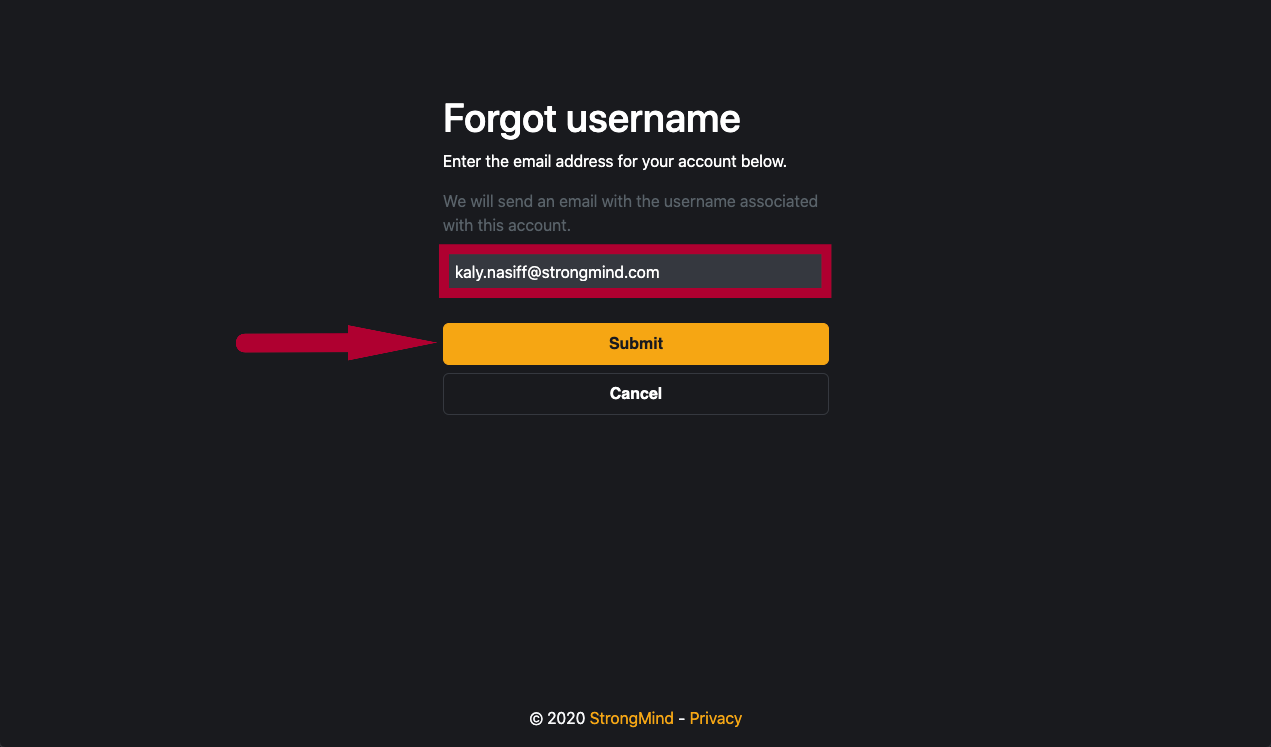
Task: Open the Privacy link in footer
Action: point(716,718)
